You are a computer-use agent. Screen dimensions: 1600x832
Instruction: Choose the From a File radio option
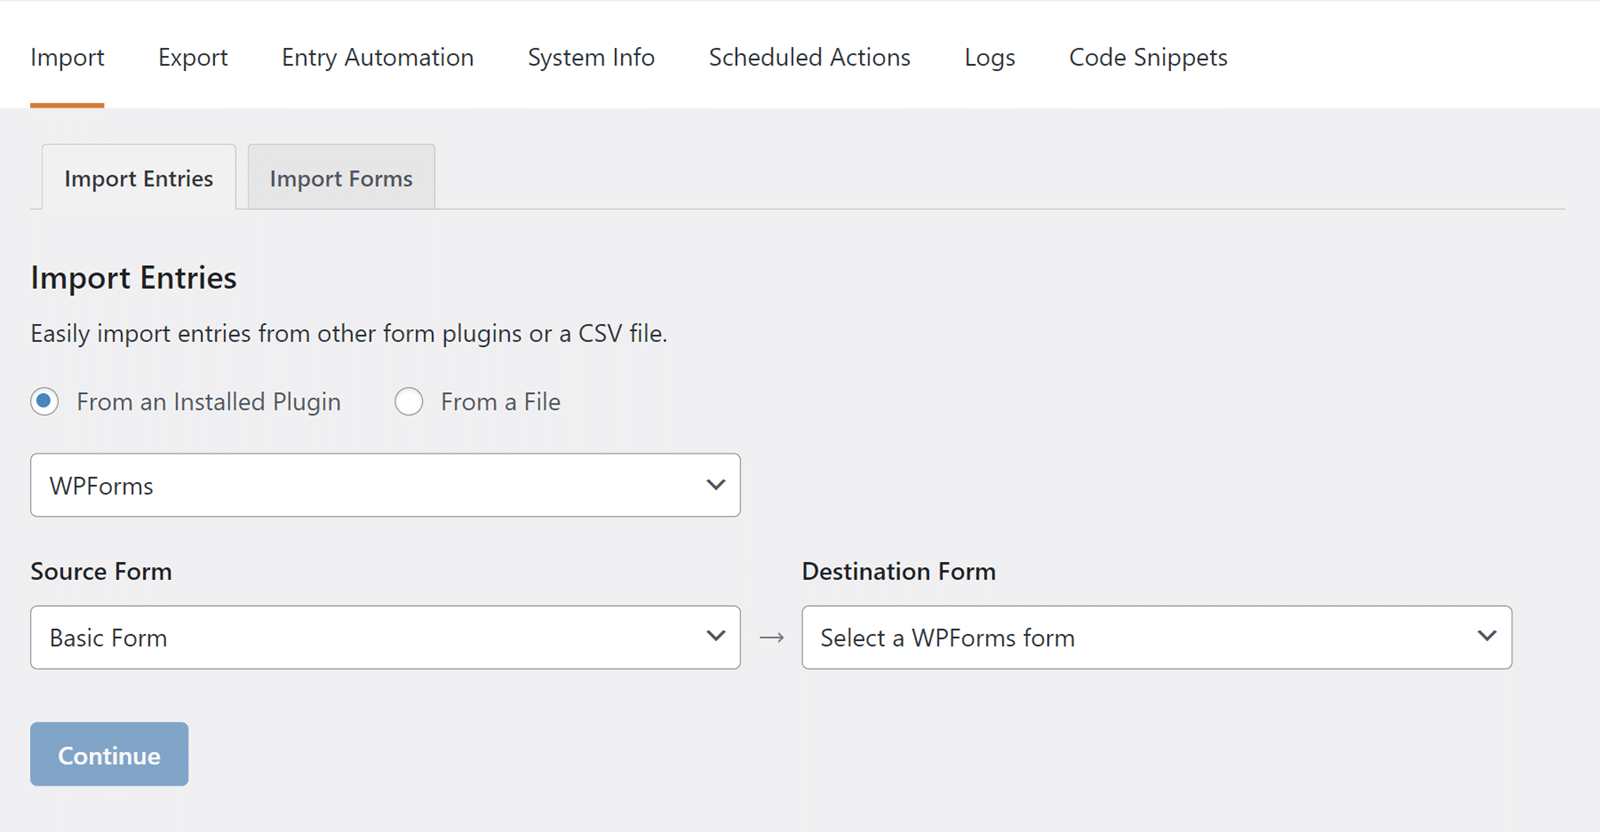[409, 402]
